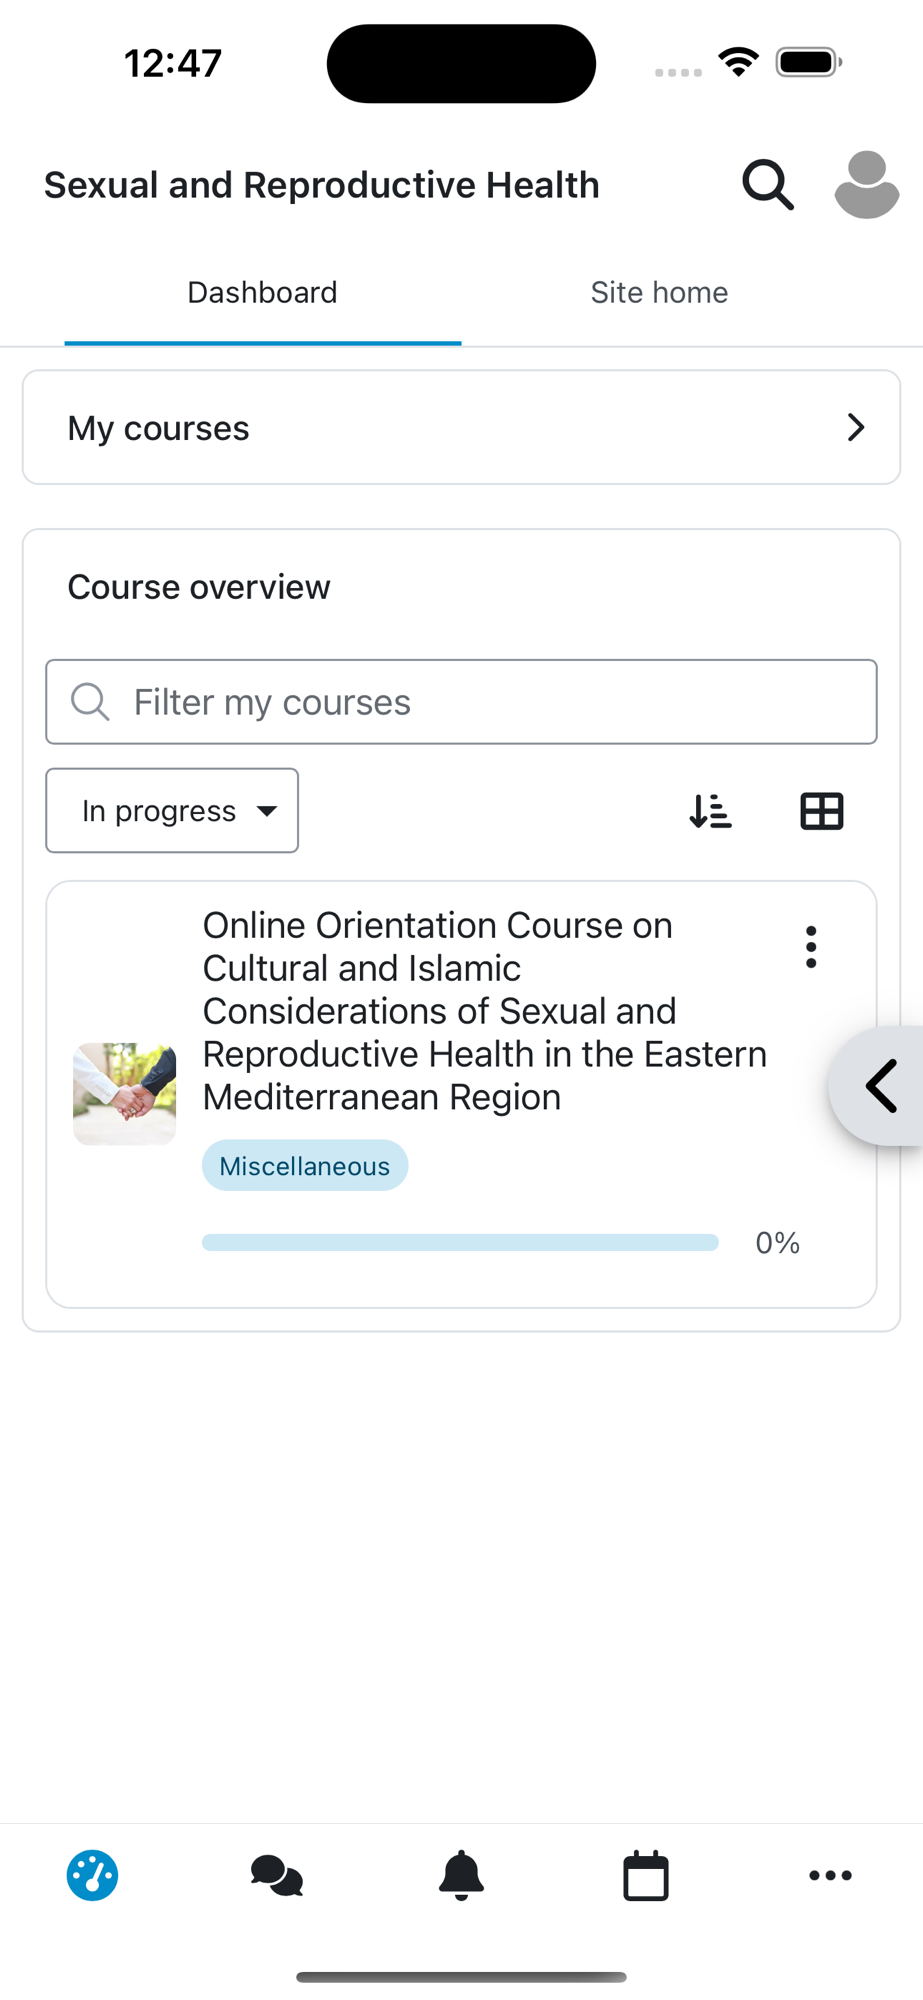
Task: Tap the search magnifier icon
Action: pyautogui.click(x=767, y=185)
